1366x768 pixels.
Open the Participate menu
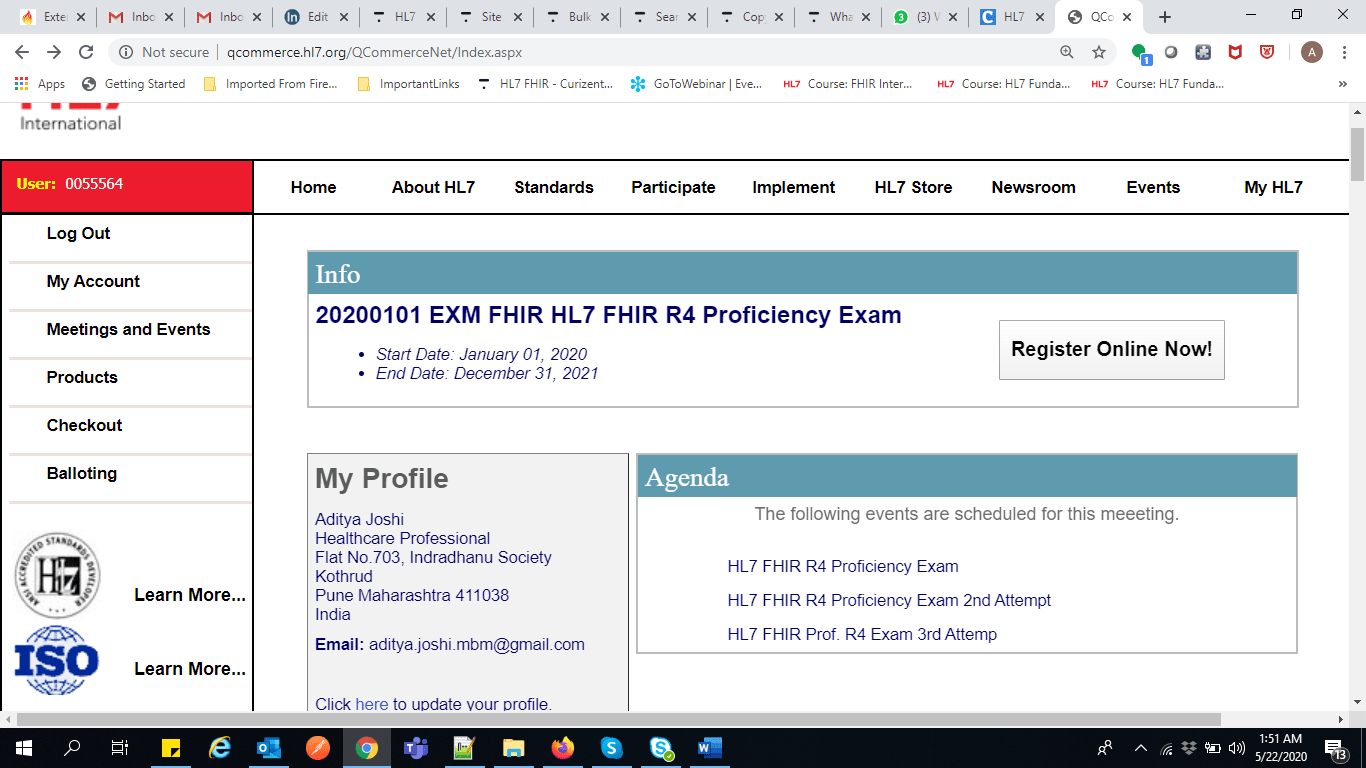click(673, 187)
